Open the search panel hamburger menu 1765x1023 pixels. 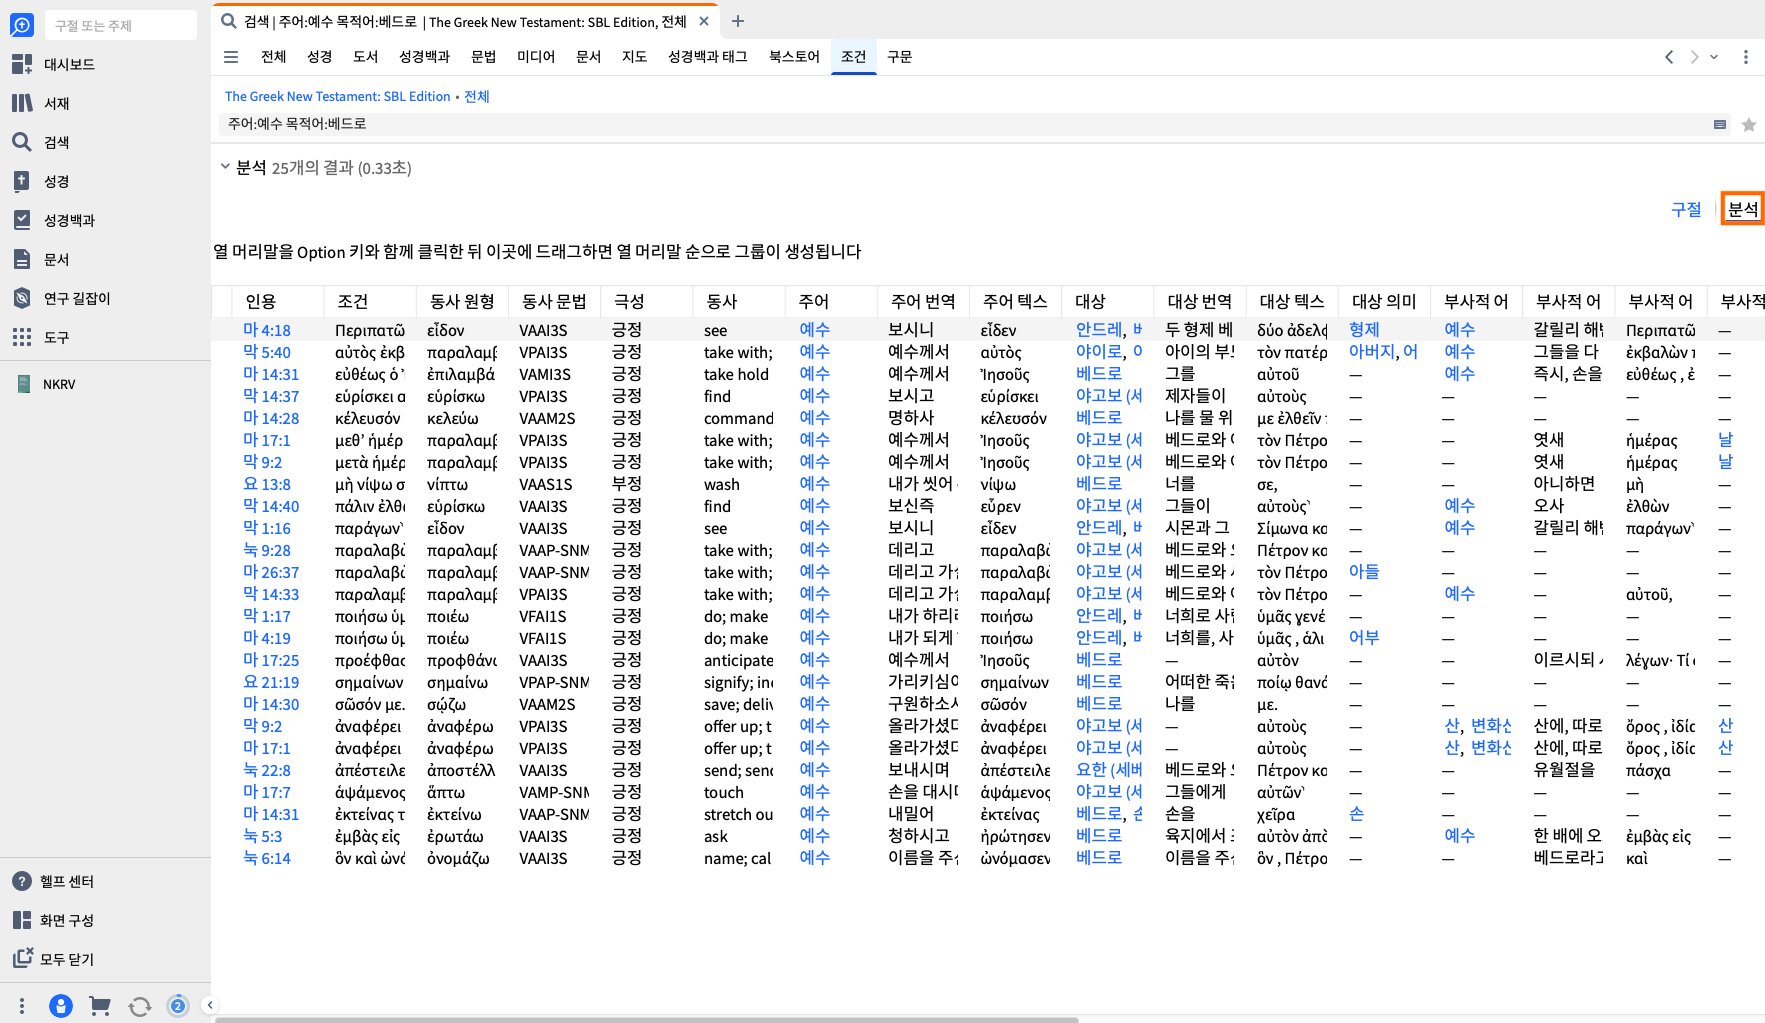click(231, 57)
